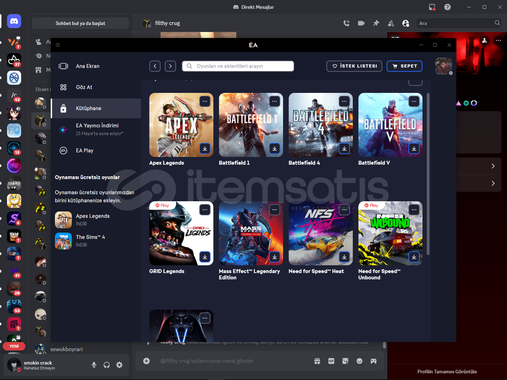Download Battlefield V
507x380 pixels.
pyautogui.click(x=414, y=148)
